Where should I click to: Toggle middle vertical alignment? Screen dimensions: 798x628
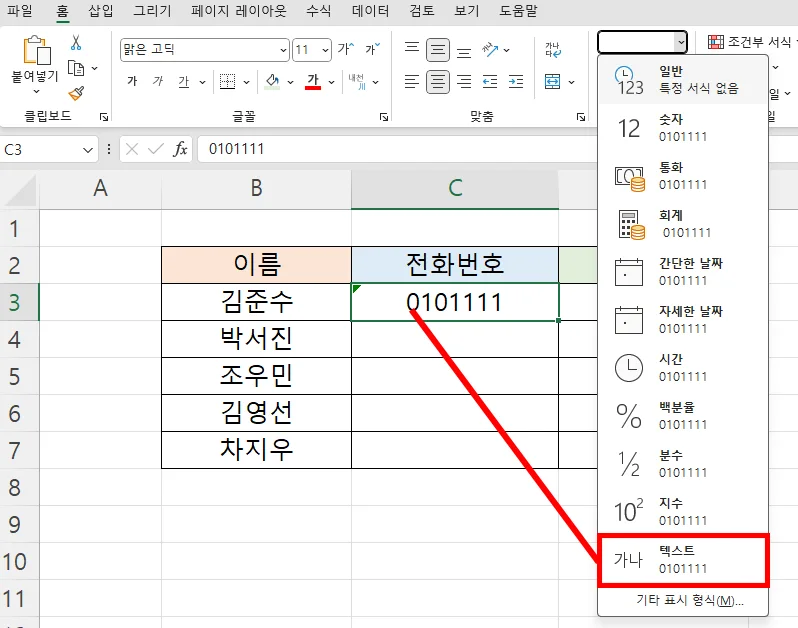point(438,50)
